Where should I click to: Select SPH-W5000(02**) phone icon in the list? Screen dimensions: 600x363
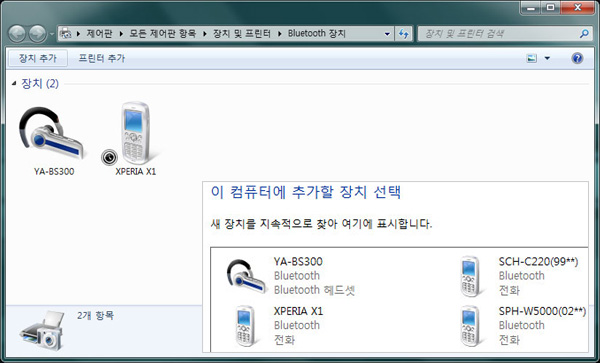point(470,326)
